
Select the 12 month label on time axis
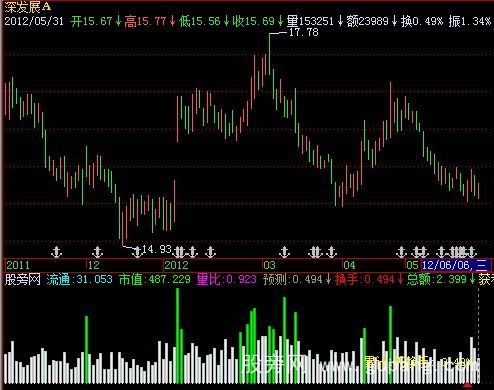click(x=94, y=265)
